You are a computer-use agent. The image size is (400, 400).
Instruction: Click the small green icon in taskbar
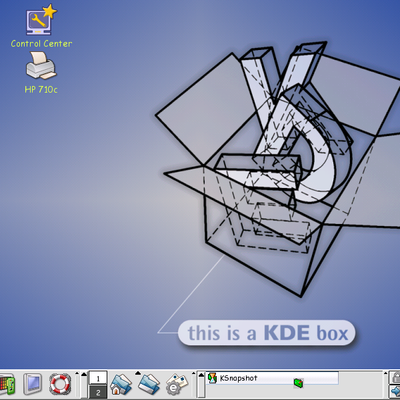[x=299, y=383]
